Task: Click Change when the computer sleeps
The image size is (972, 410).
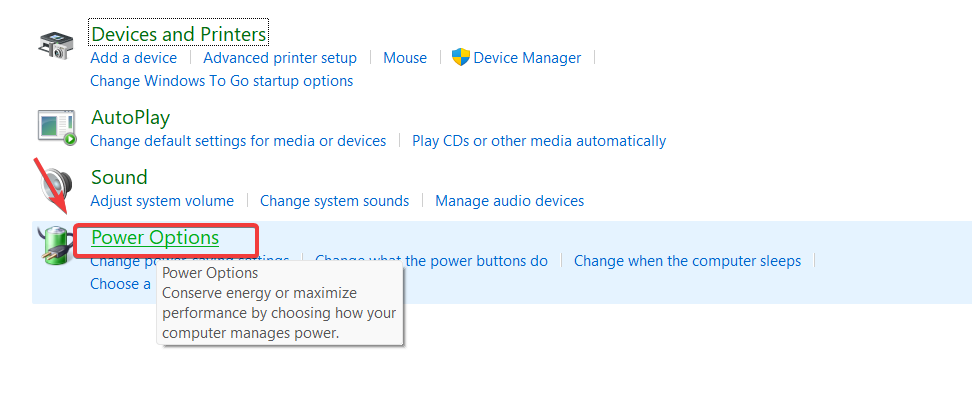Action: [x=687, y=261]
